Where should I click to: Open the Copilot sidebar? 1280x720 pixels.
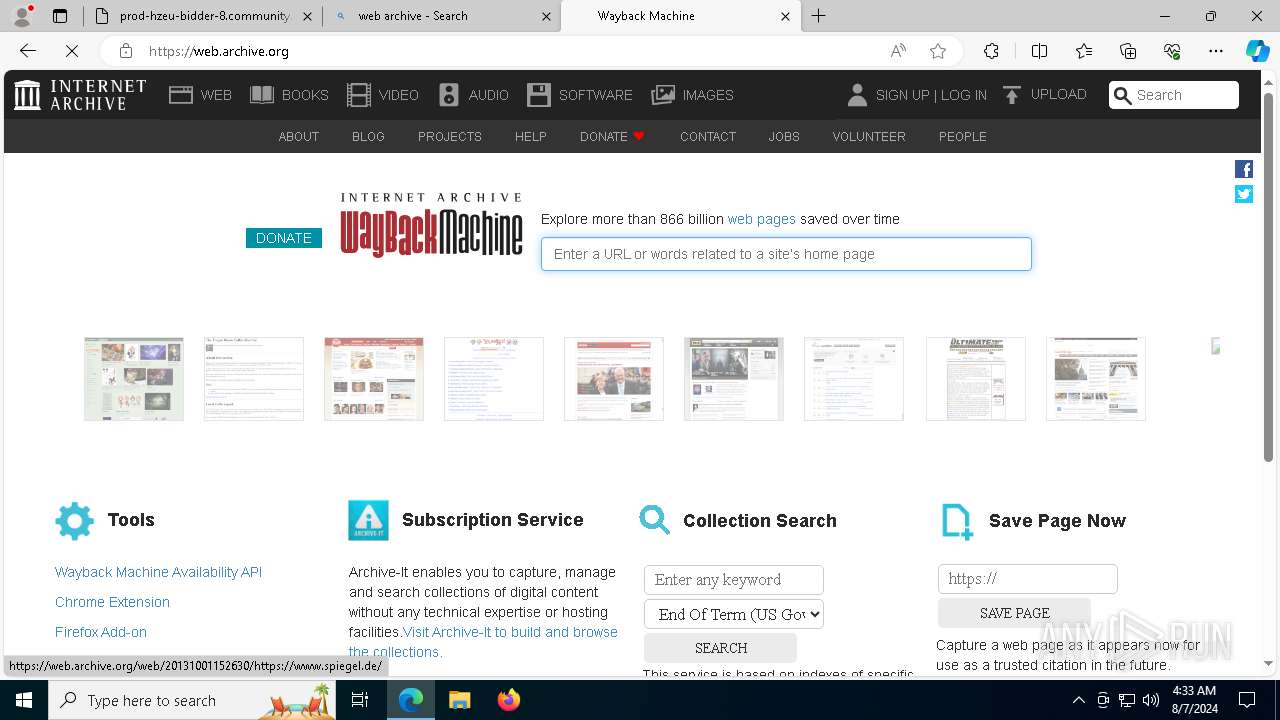(1257, 51)
